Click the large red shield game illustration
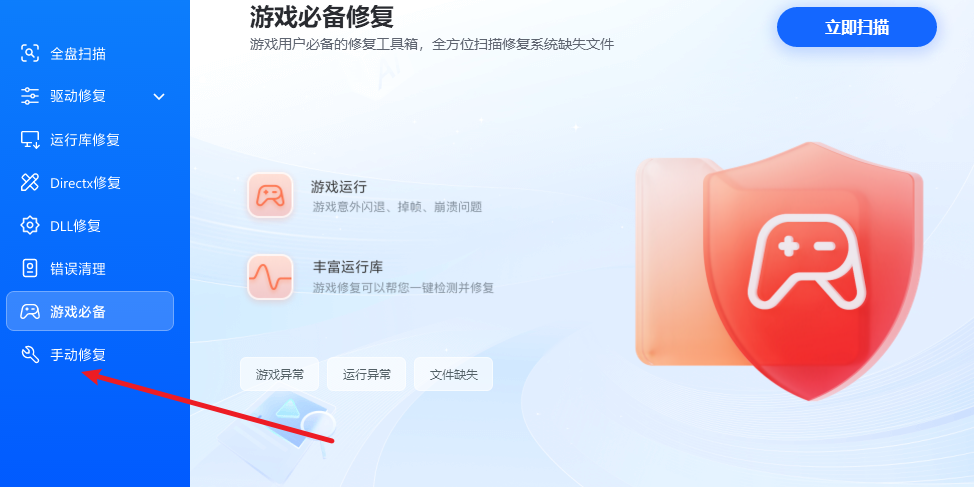Screen dimensions: 974x487 [812, 270]
